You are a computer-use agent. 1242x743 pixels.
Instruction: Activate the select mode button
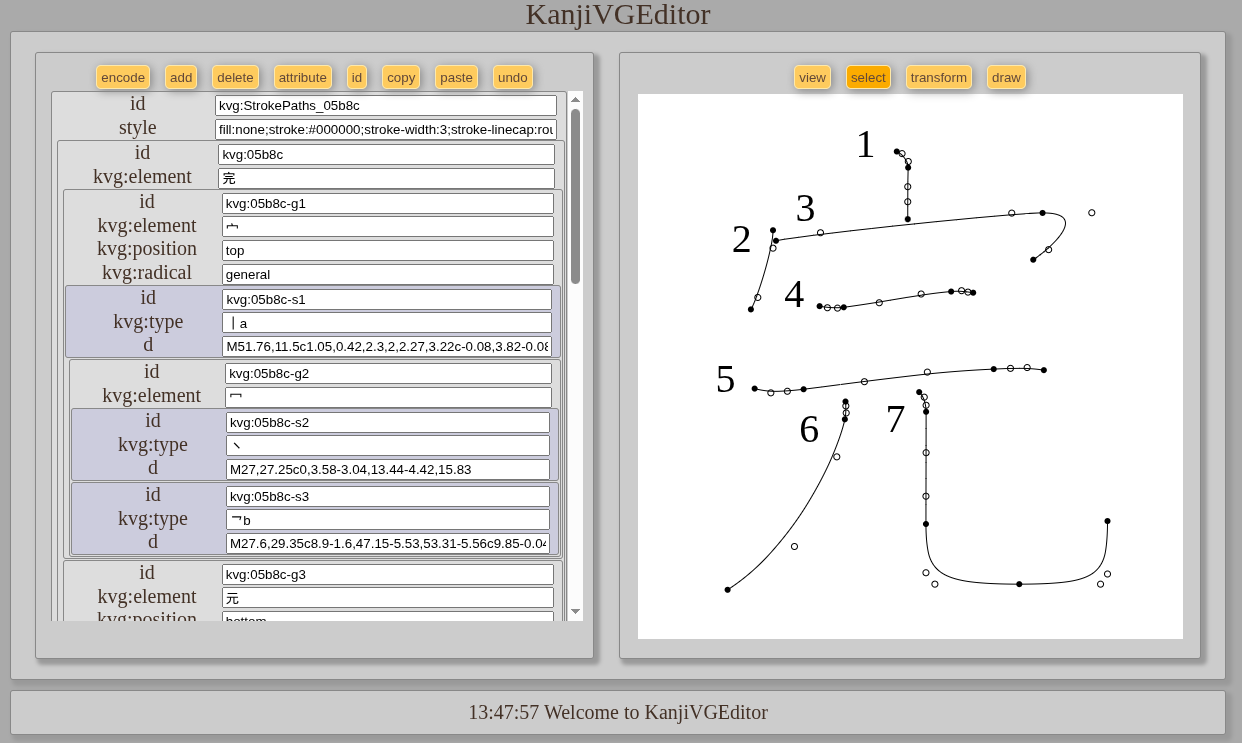pyautogui.click(x=868, y=77)
